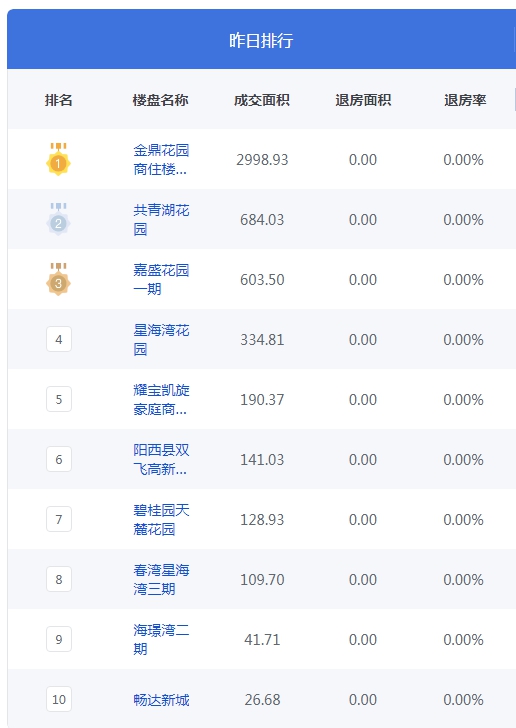Click the bronze third-place medal icon
The image size is (516, 728).
click(x=58, y=279)
